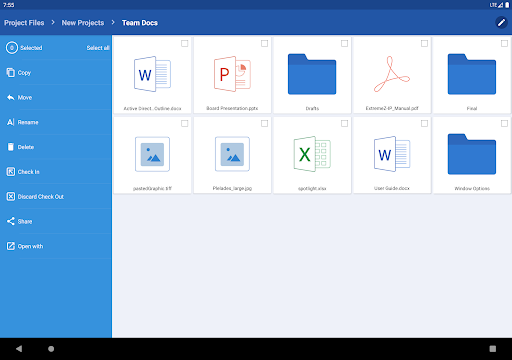Click the Delete trash icon

pos(11,147)
